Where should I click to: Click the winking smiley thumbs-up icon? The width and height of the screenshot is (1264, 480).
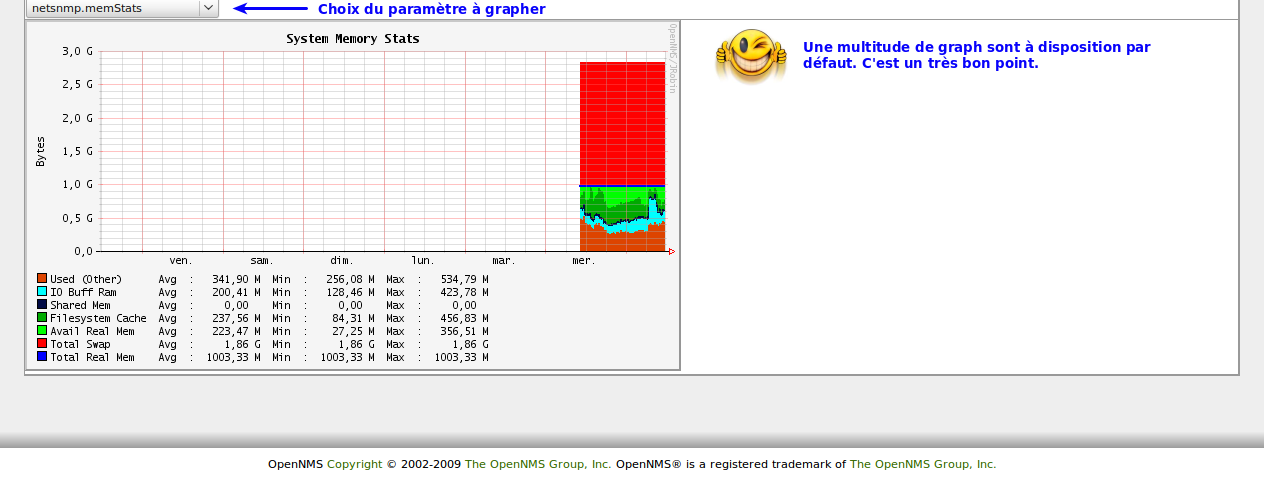point(750,55)
